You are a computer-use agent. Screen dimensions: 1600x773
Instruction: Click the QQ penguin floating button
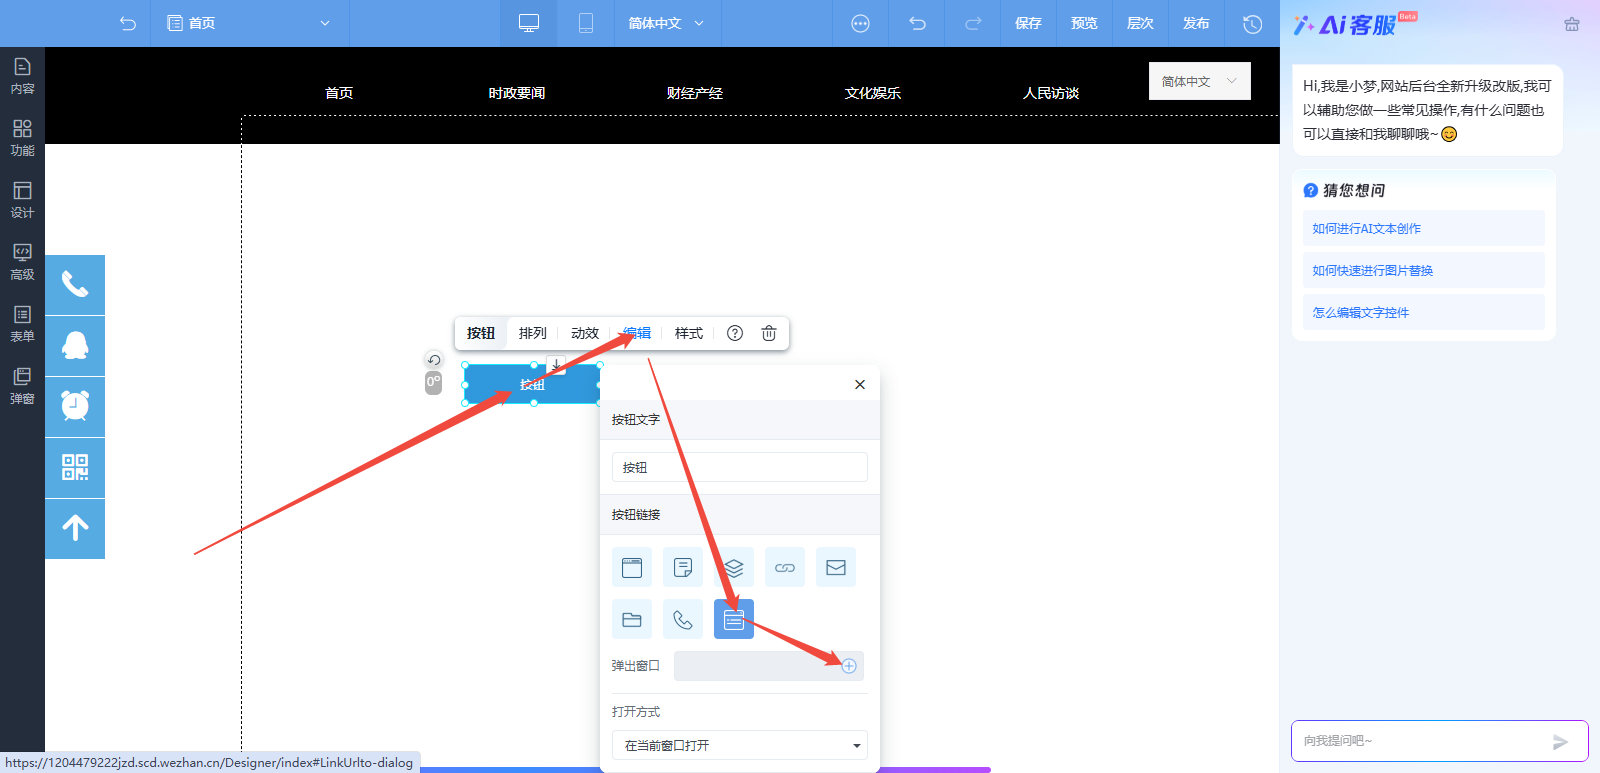tap(75, 346)
